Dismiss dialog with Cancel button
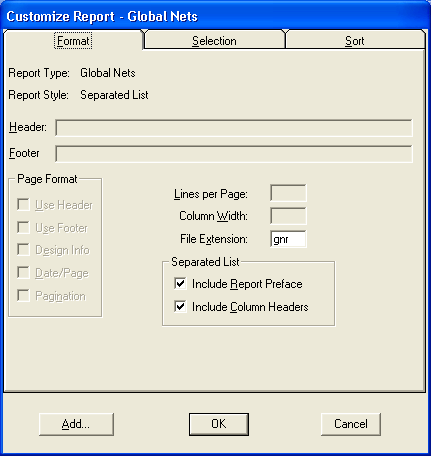The image size is (431, 456). 351,424
